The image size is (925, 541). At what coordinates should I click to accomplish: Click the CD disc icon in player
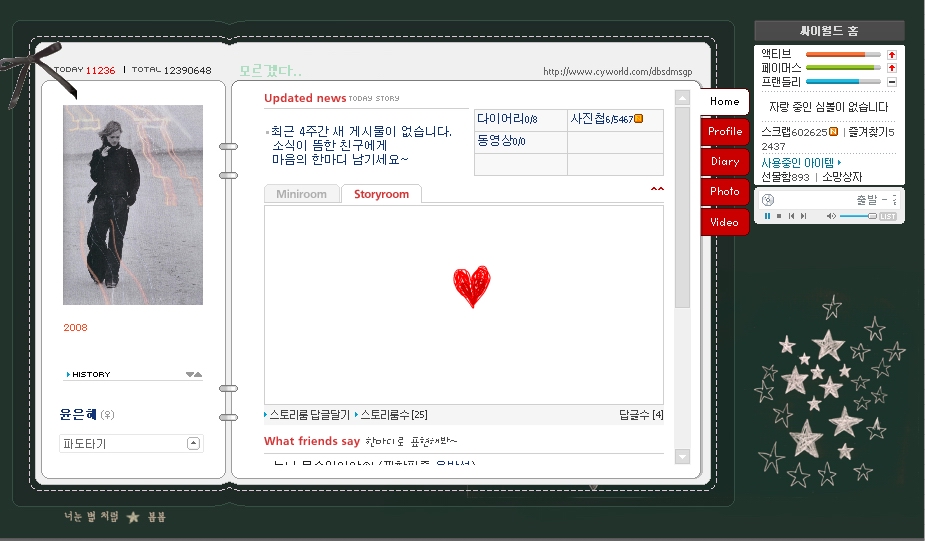767,200
